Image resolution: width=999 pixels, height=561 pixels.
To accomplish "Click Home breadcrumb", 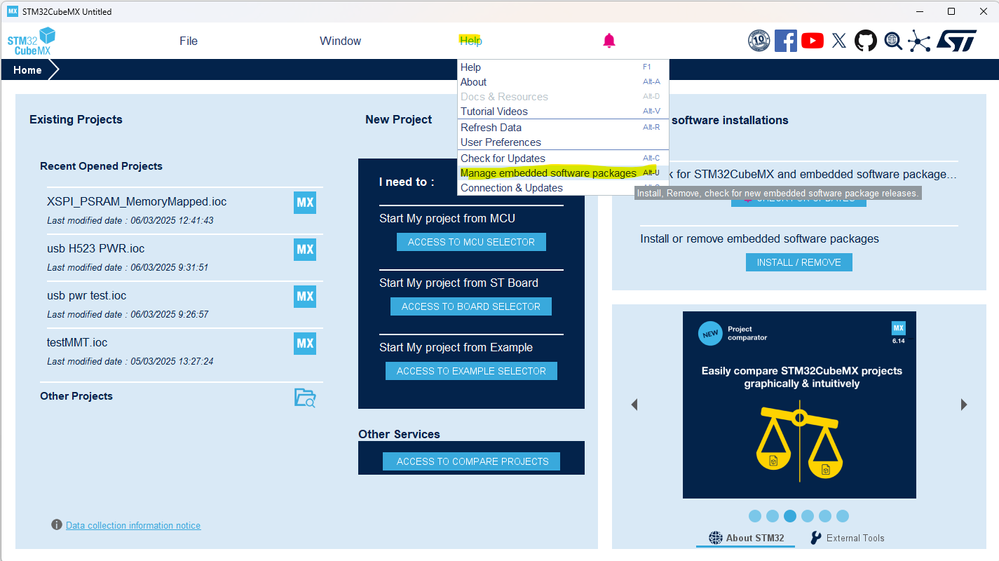I will pos(27,70).
